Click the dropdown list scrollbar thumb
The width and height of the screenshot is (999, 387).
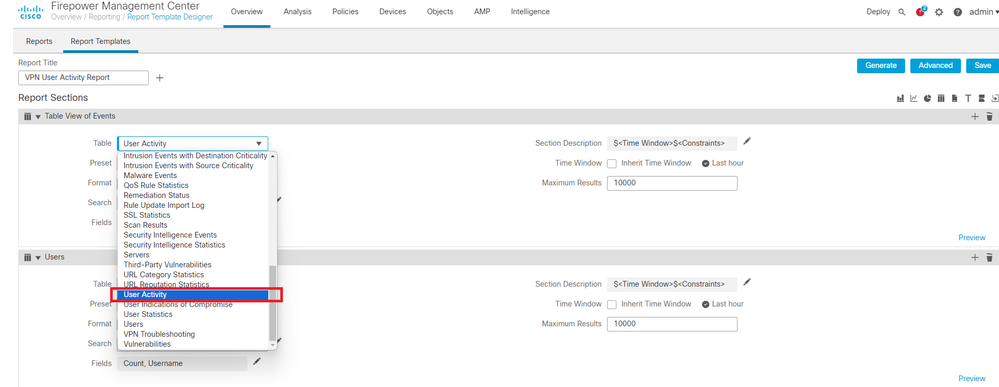[273, 303]
